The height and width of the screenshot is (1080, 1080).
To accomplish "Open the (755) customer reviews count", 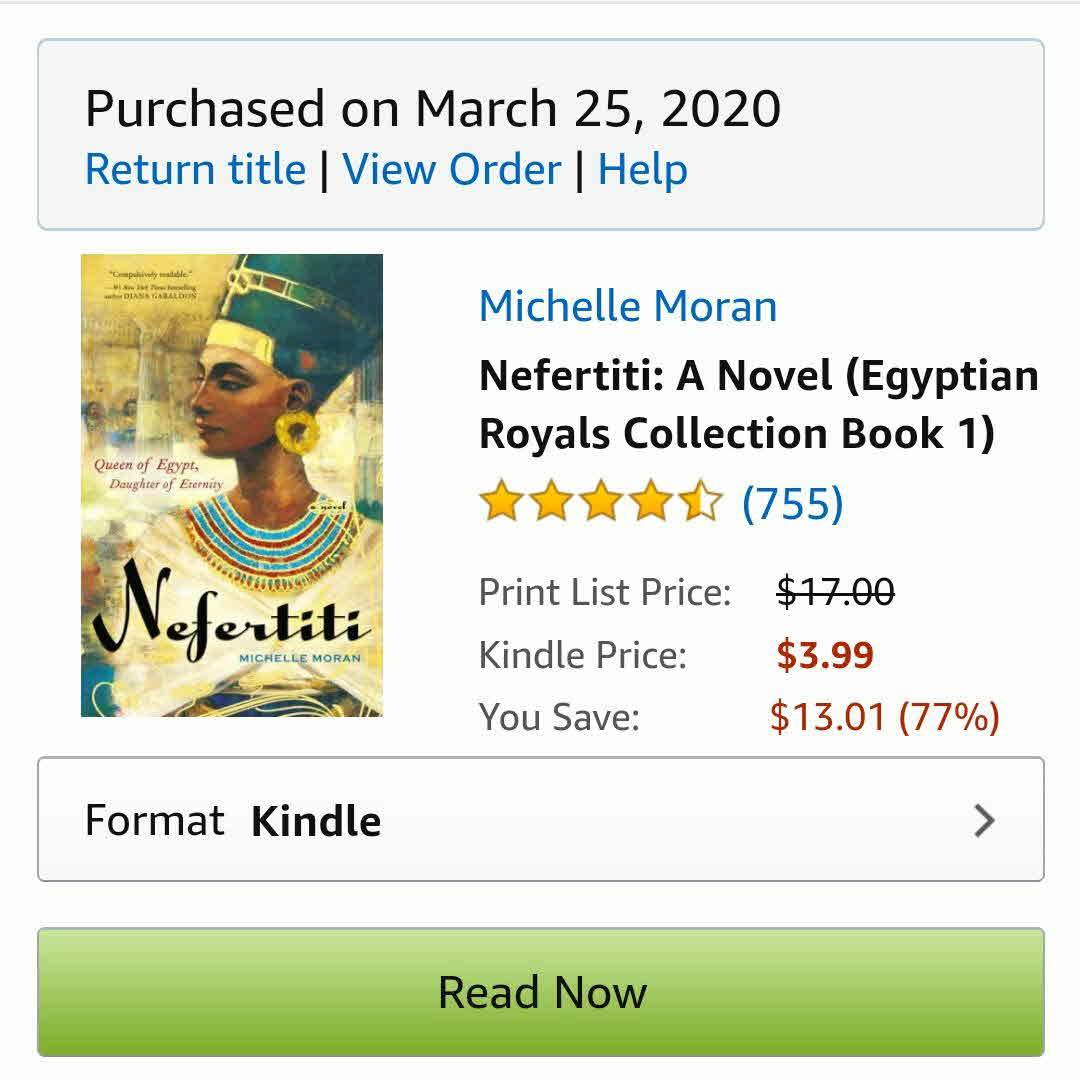I will coord(792,503).
